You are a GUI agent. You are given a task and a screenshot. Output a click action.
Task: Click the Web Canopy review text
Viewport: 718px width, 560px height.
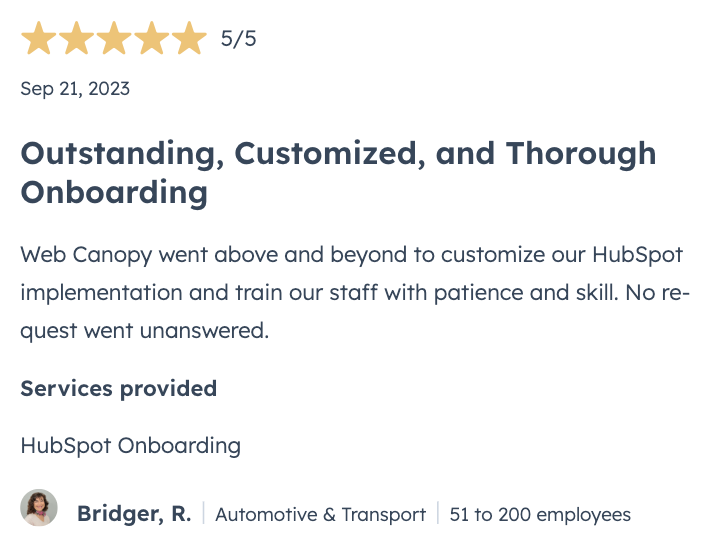click(355, 293)
